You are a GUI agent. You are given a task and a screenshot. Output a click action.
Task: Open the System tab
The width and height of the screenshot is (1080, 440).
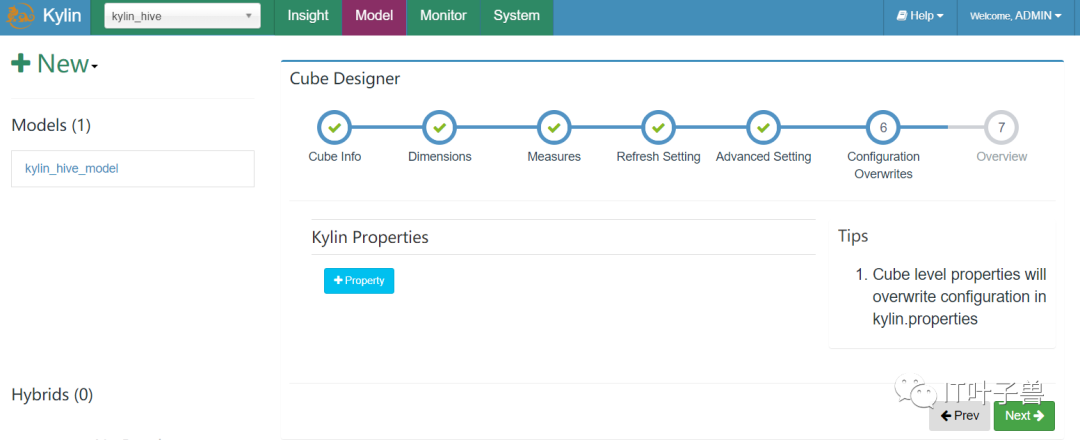[x=517, y=16]
